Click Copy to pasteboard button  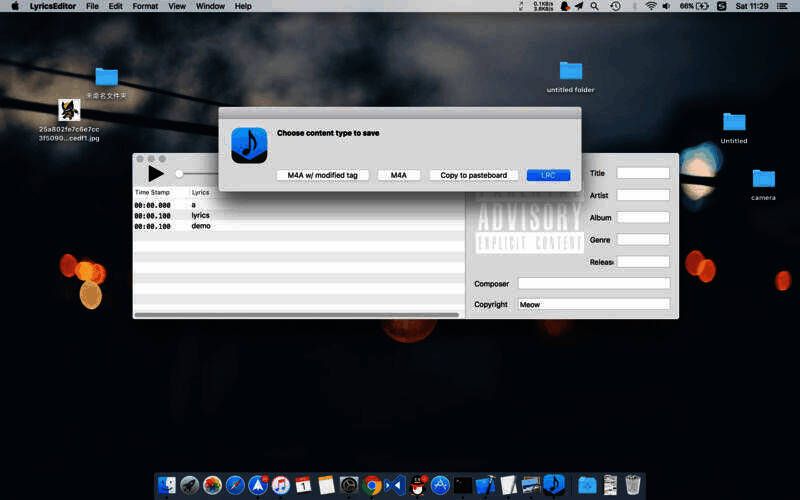tap(473, 175)
